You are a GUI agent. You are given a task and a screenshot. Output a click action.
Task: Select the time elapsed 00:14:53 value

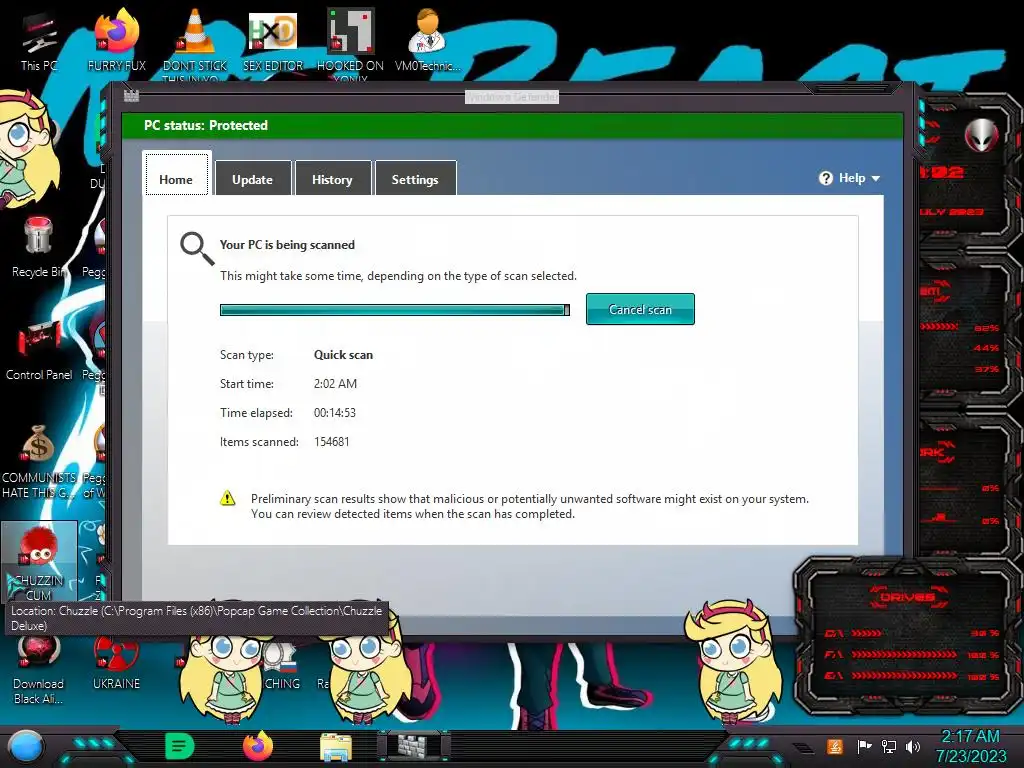click(x=334, y=413)
